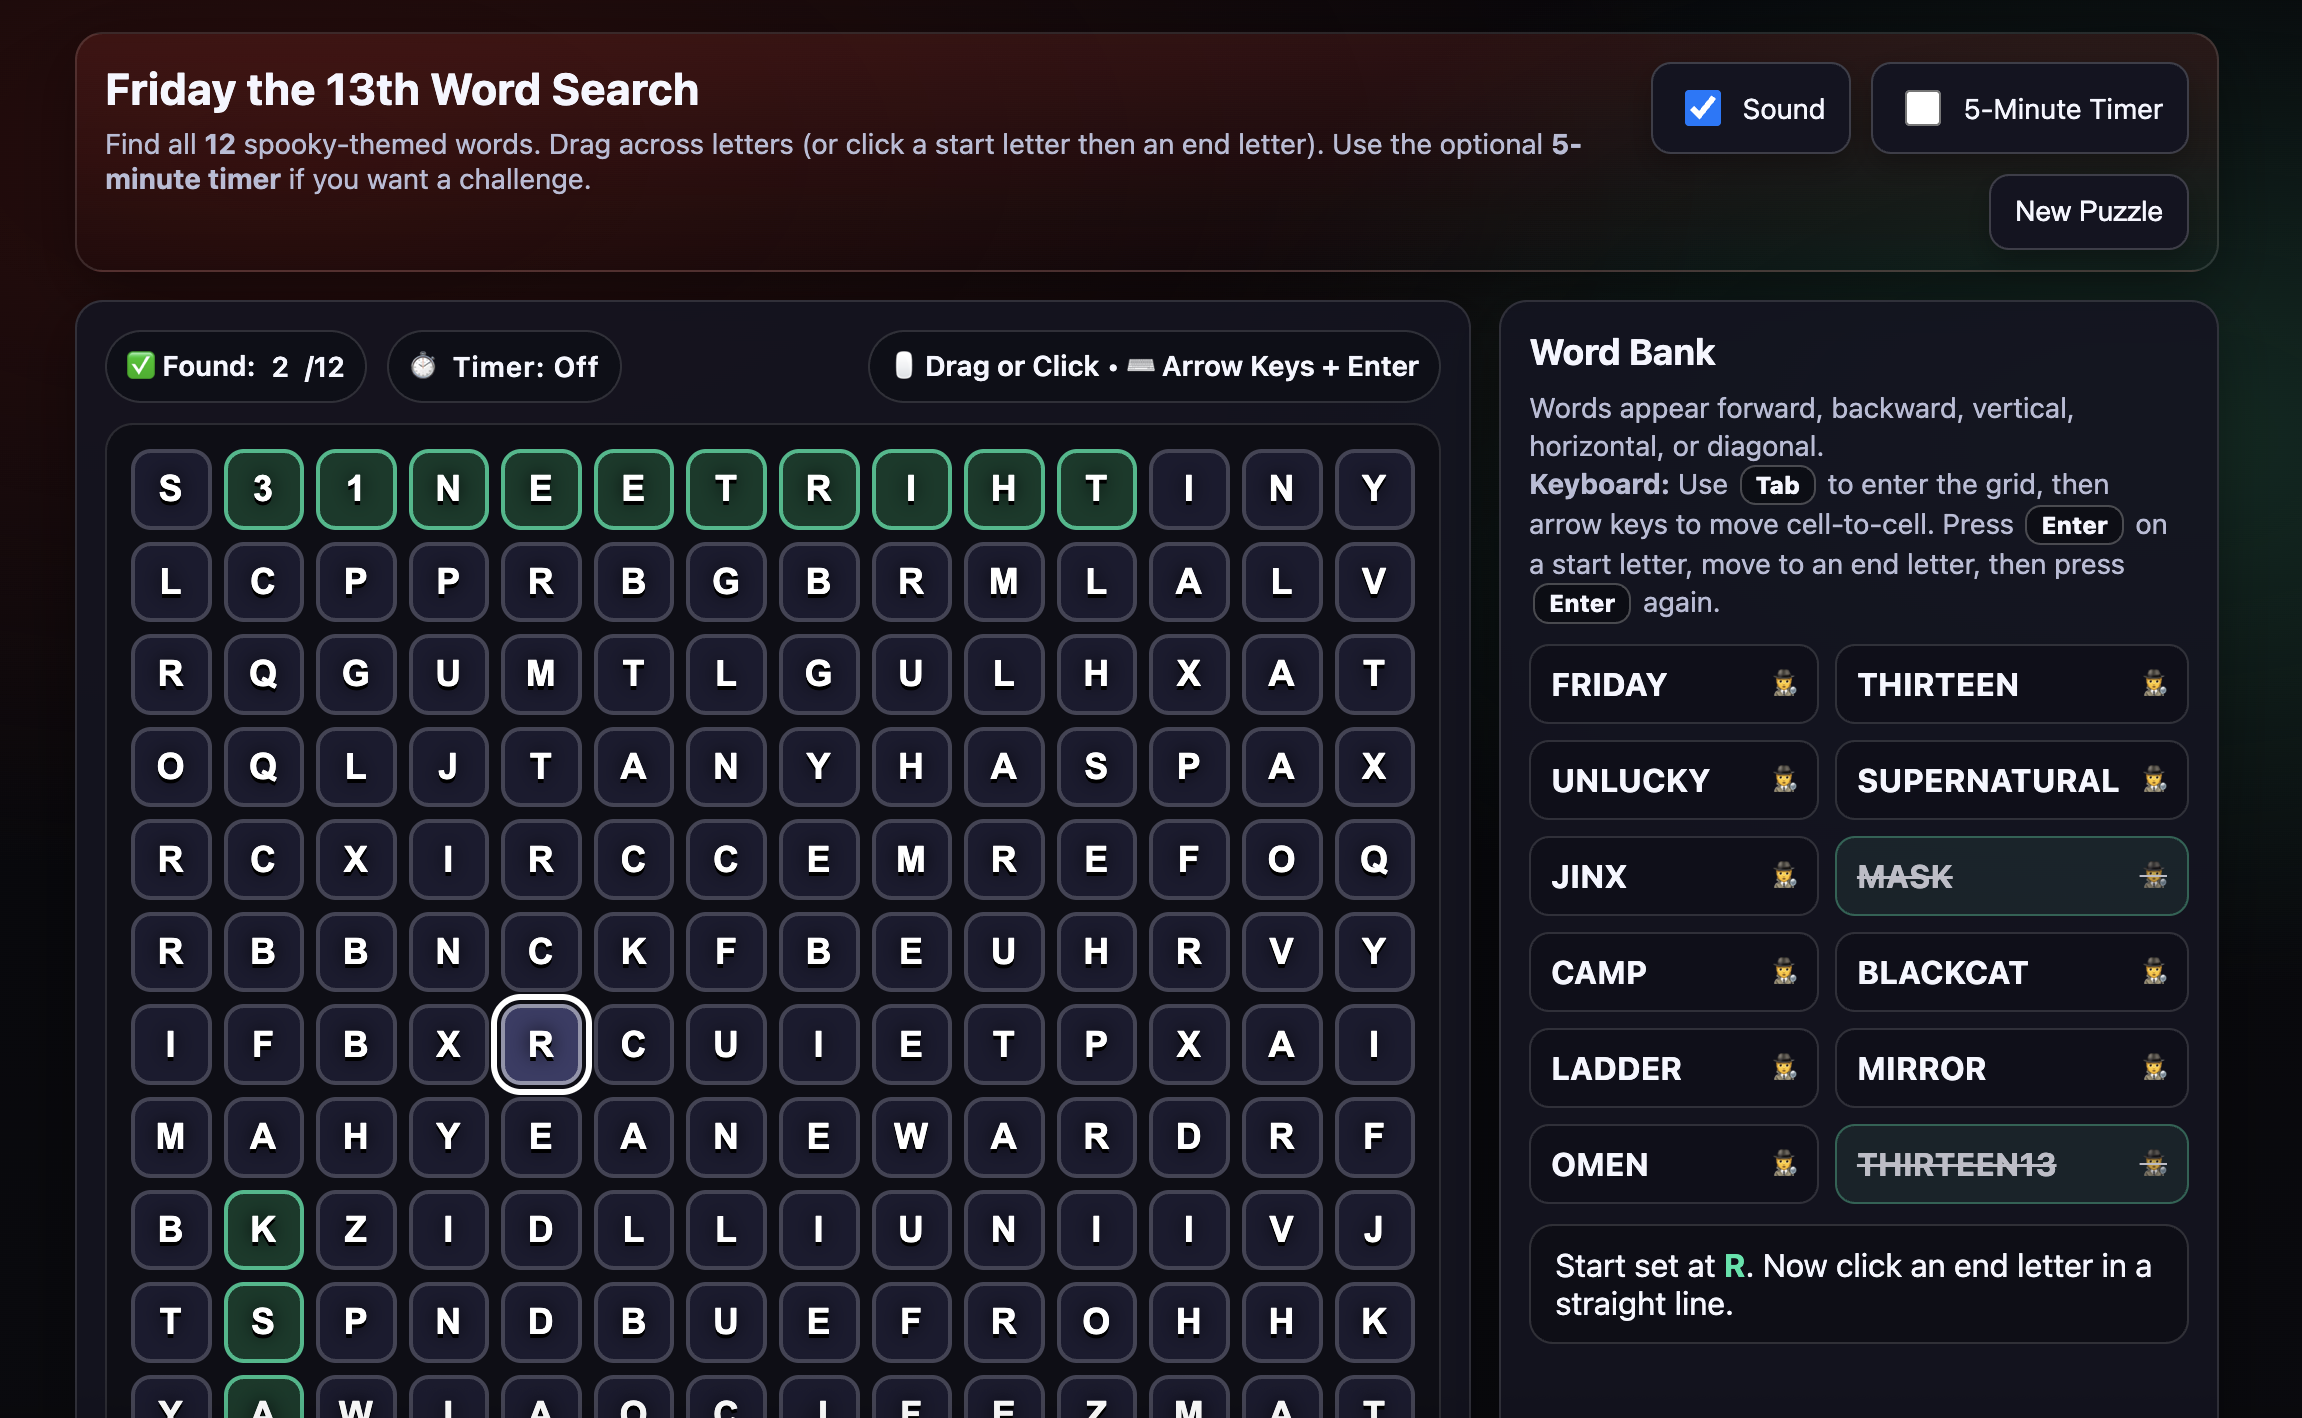Select the FRIDAY word bank entry
Viewport: 2302px width, 1418px height.
tap(1673, 684)
